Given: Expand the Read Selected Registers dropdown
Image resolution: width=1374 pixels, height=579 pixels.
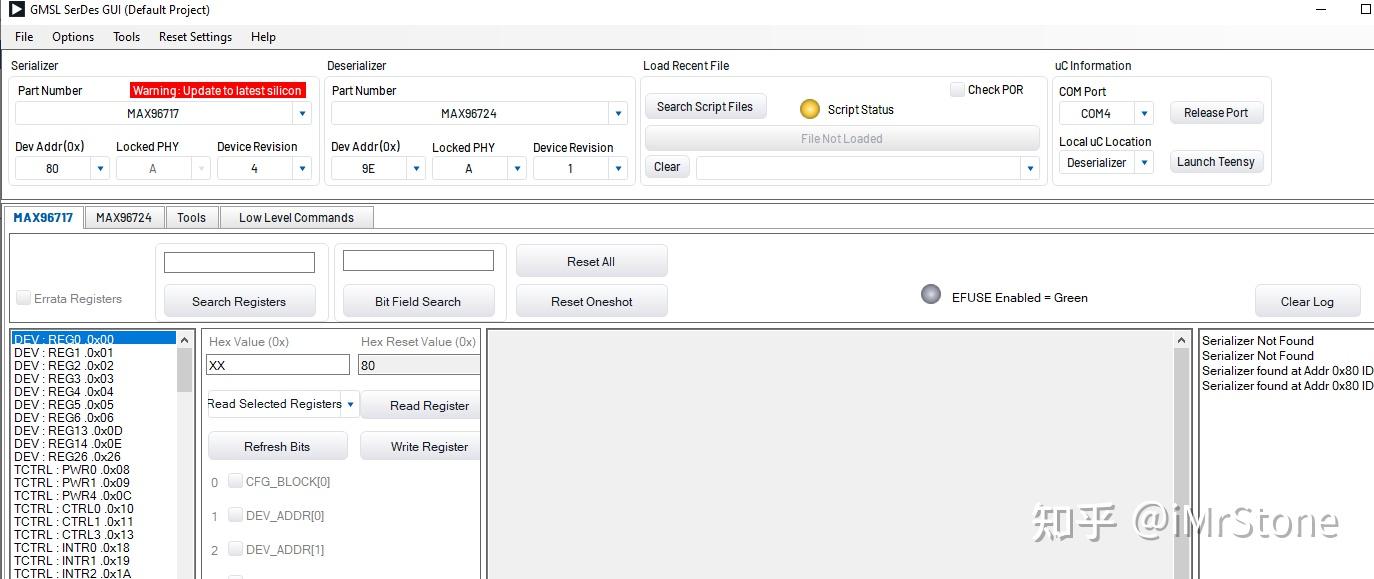Looking at the screenshot, I should pyautogui.click(x=350, y=404).
